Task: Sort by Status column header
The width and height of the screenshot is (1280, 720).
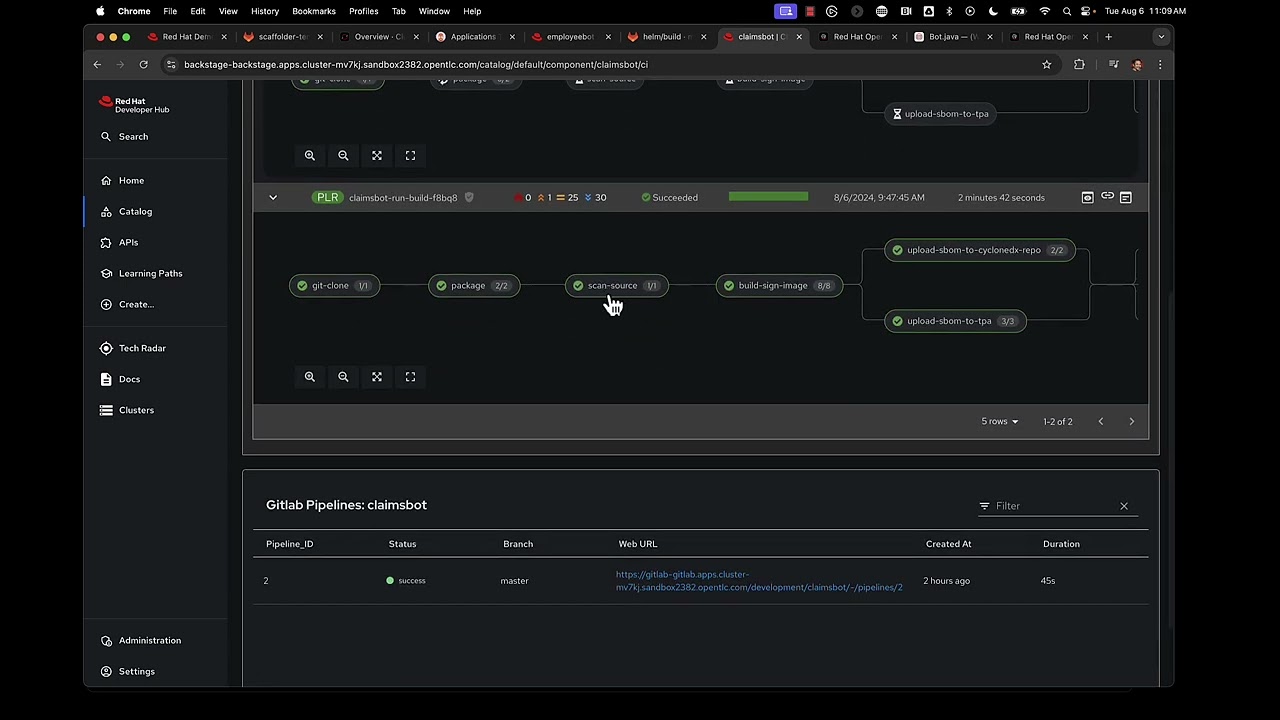Action: [x=402, y=544]
